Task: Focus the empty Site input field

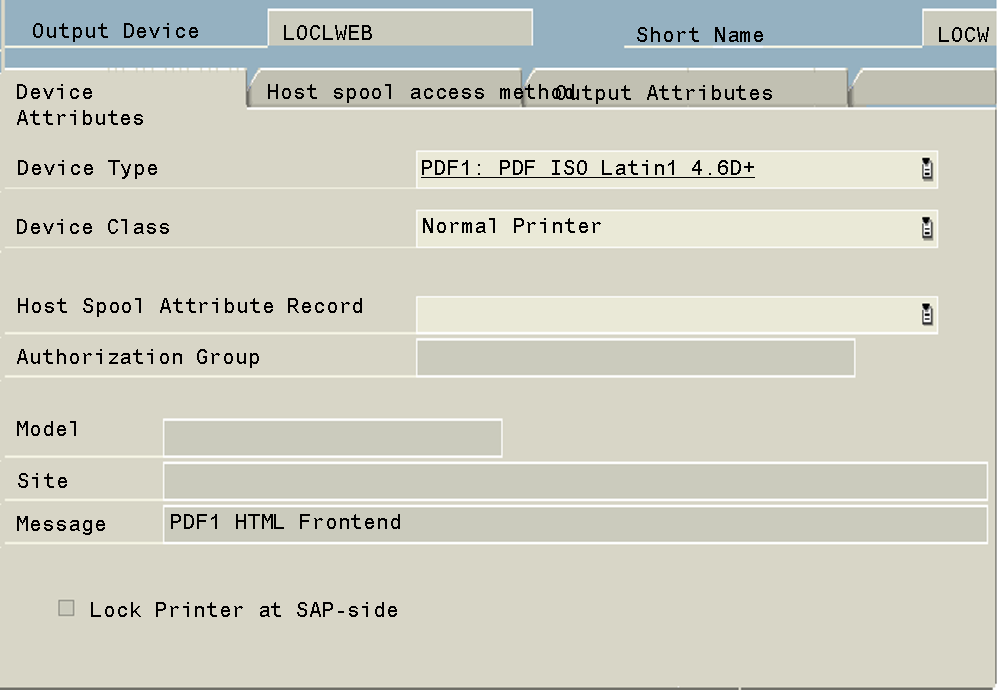Action: pyautogui.click(x=574, y=481)
